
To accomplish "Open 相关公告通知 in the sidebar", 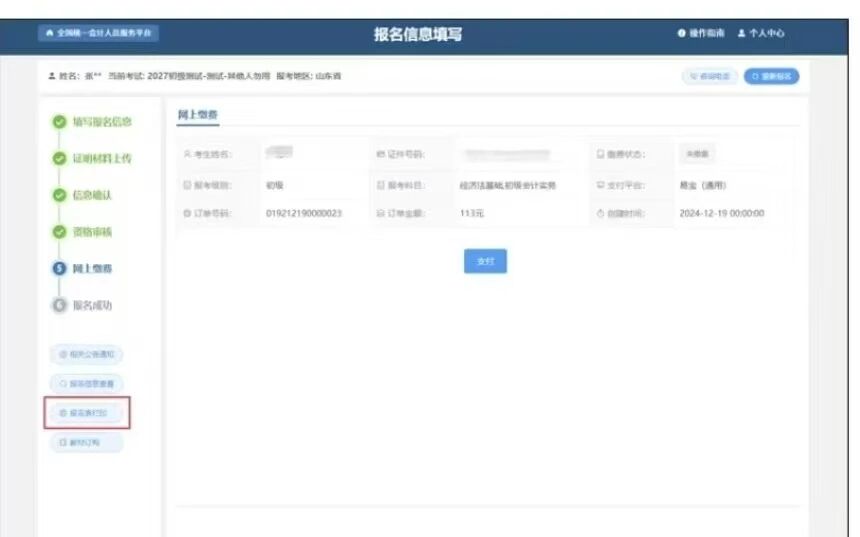I will point(87,354).
